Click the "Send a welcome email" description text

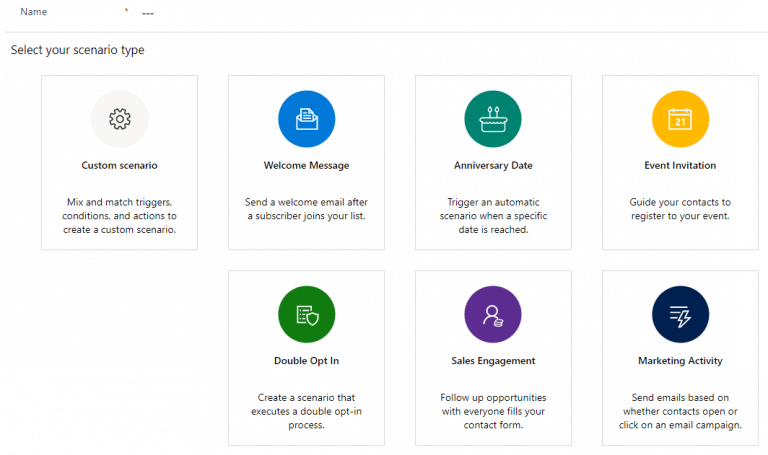(306, 208)
